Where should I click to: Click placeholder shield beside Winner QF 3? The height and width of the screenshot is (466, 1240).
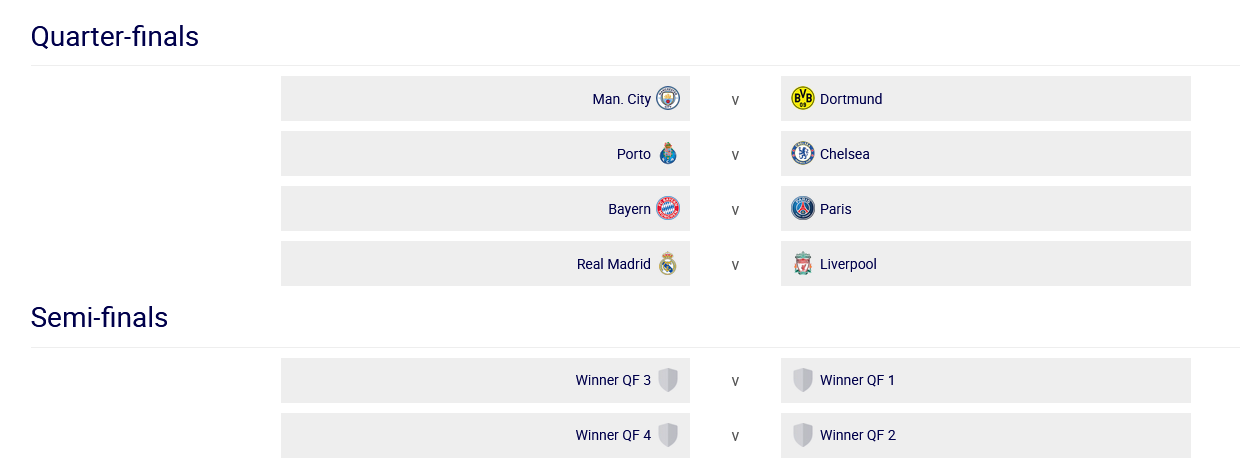[668, 380]
